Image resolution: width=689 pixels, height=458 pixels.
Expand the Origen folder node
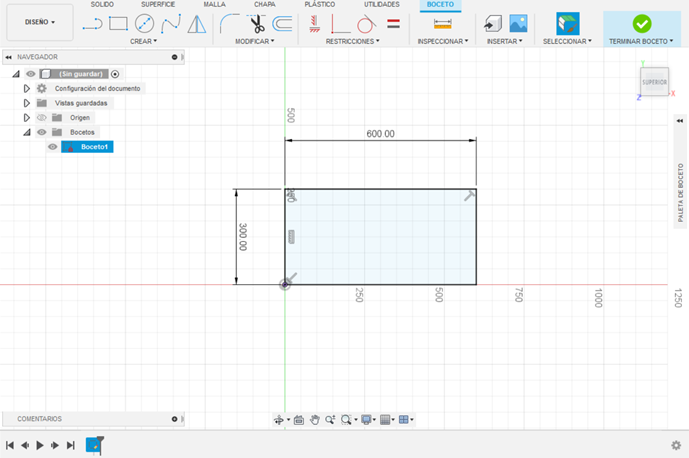point(26,117)
